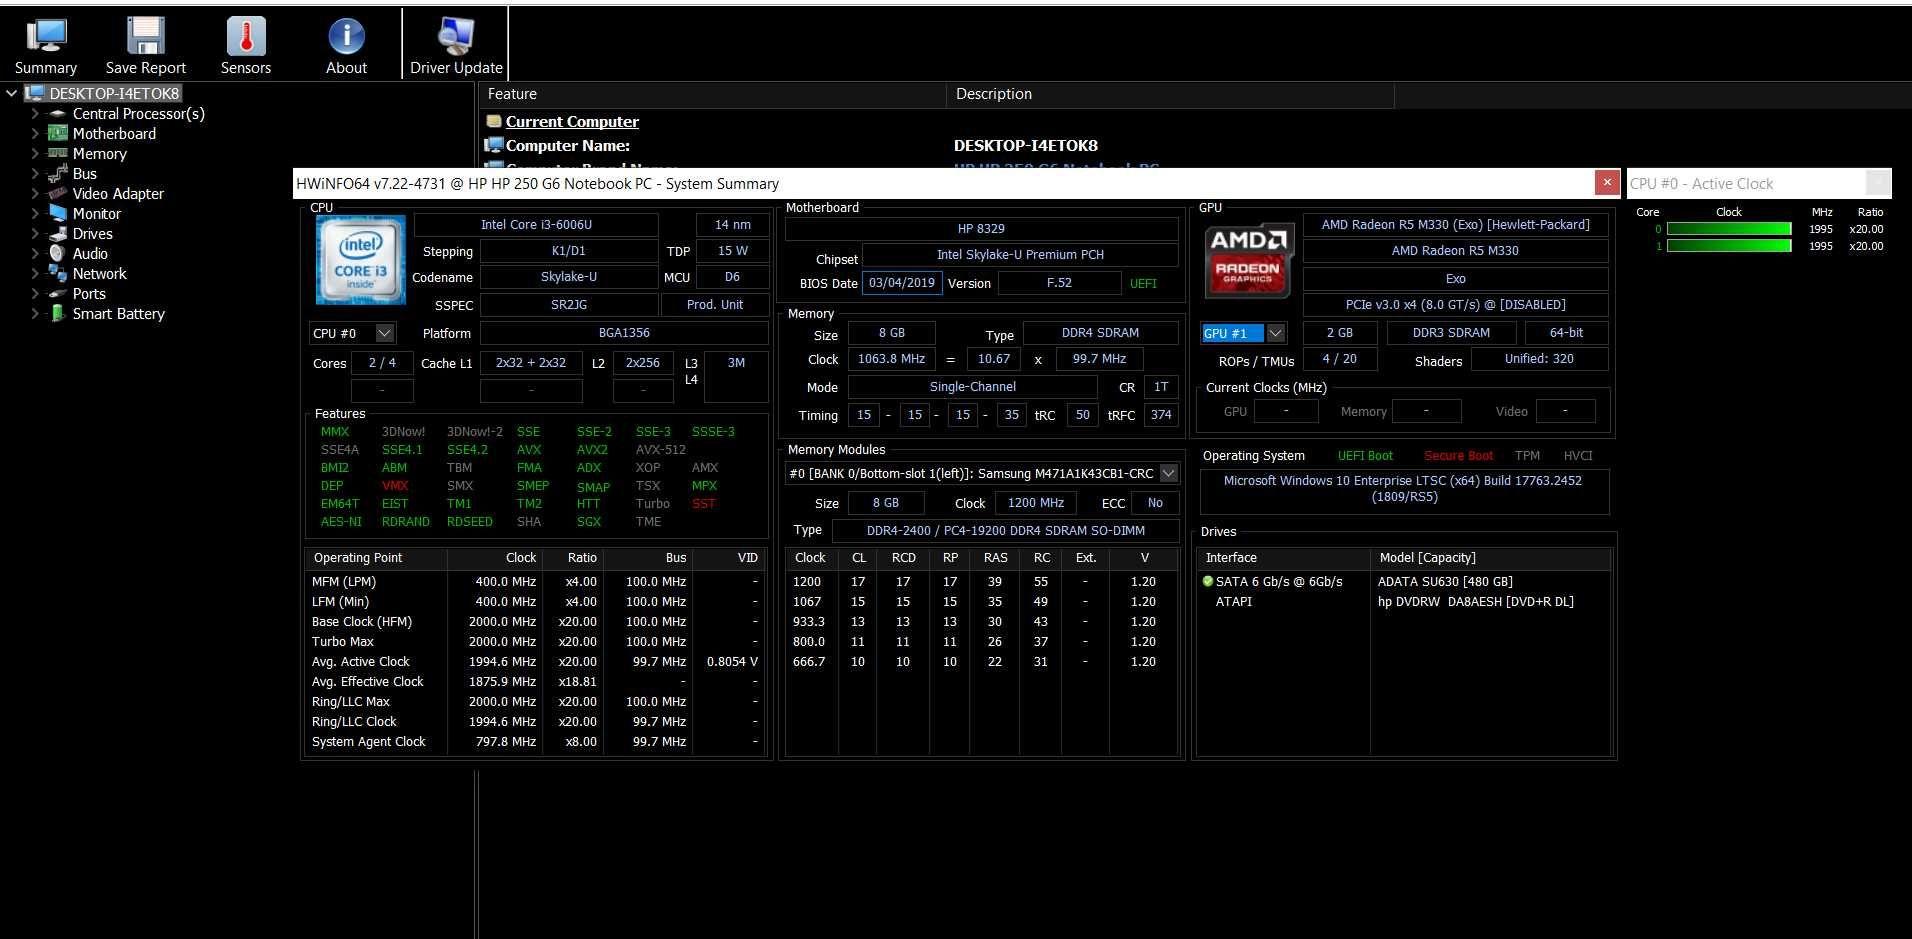The image size is (1912, 939).
Task: Click the Network tree icon
Action: (58, 273)
